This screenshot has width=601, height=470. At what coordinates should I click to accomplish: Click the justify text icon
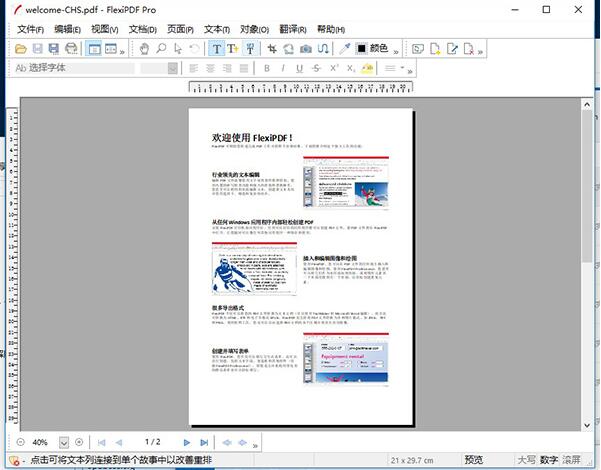[244, 68]
